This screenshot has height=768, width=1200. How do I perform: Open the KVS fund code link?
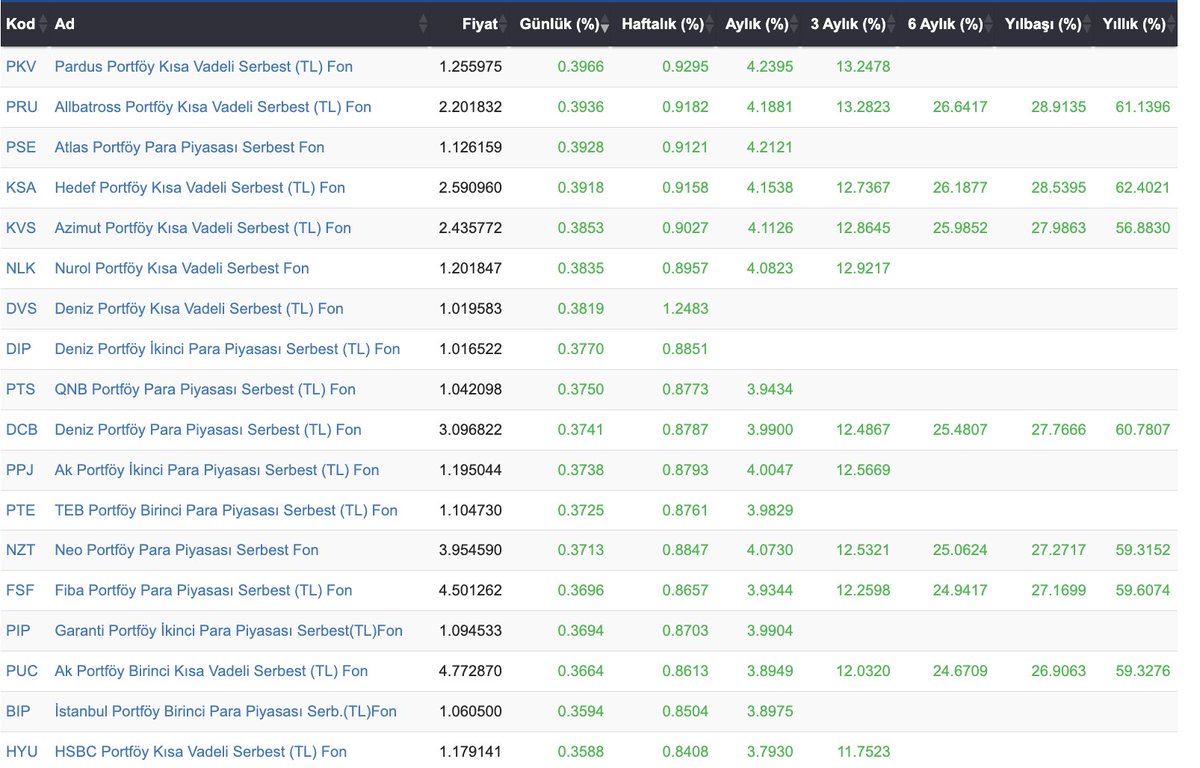(x=21, y=228)
